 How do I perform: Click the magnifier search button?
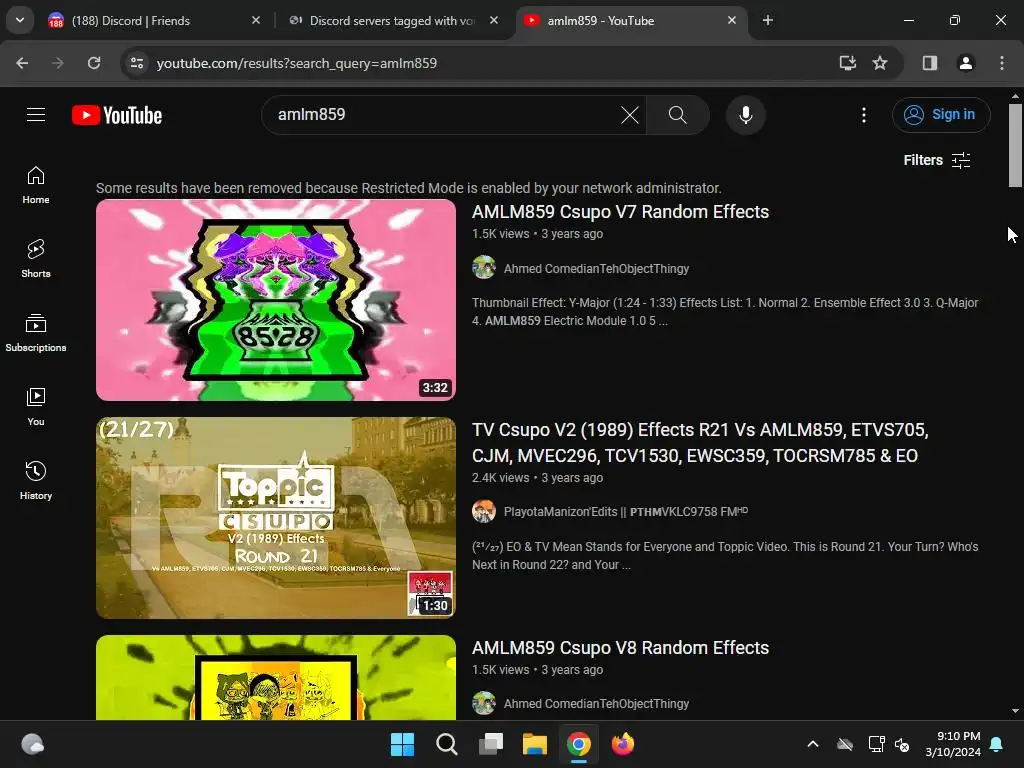coord(678,115)
